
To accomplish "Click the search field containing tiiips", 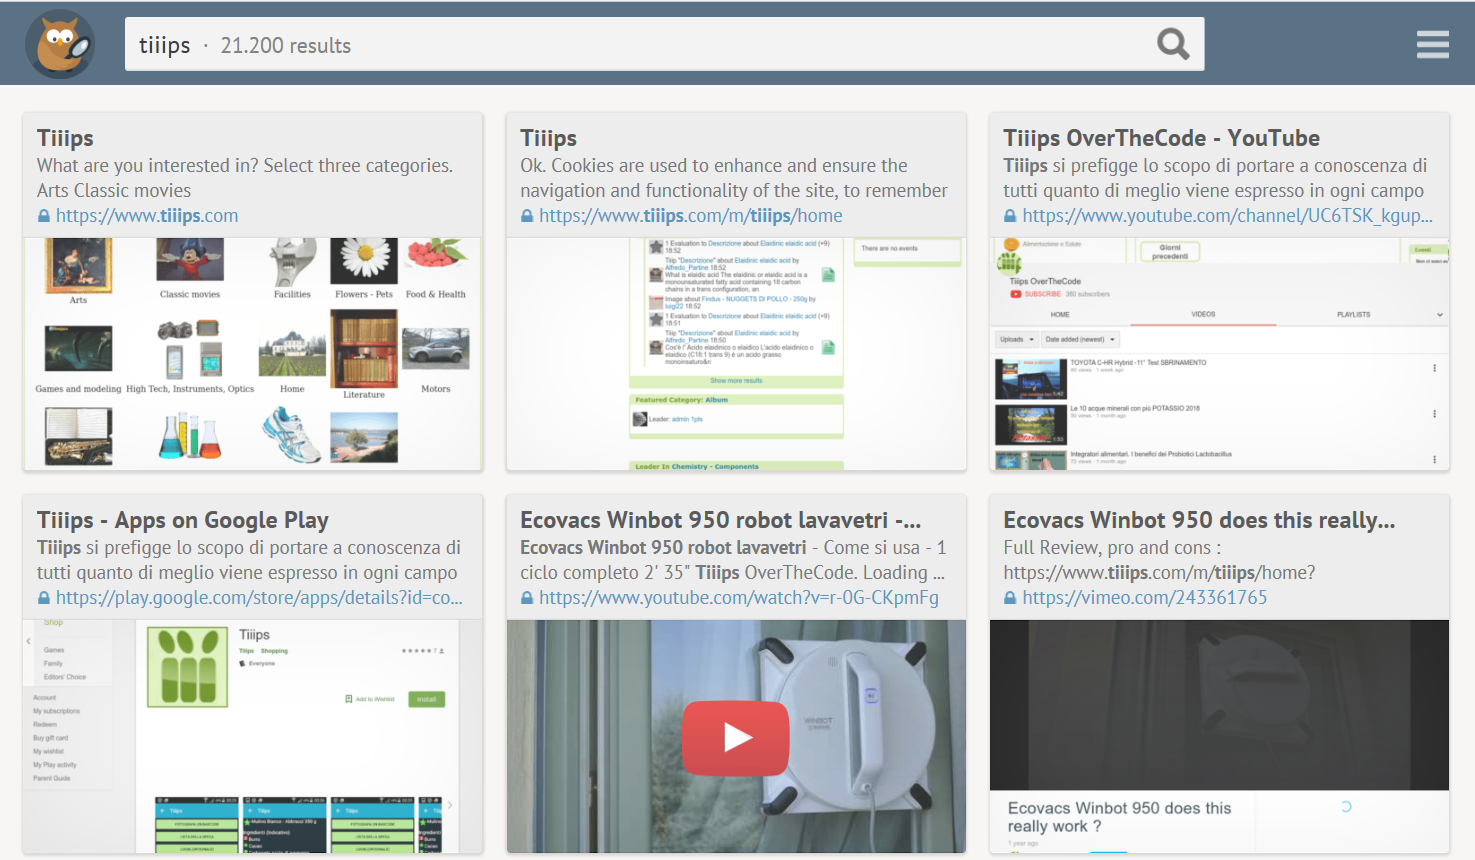I will [640, 45].
